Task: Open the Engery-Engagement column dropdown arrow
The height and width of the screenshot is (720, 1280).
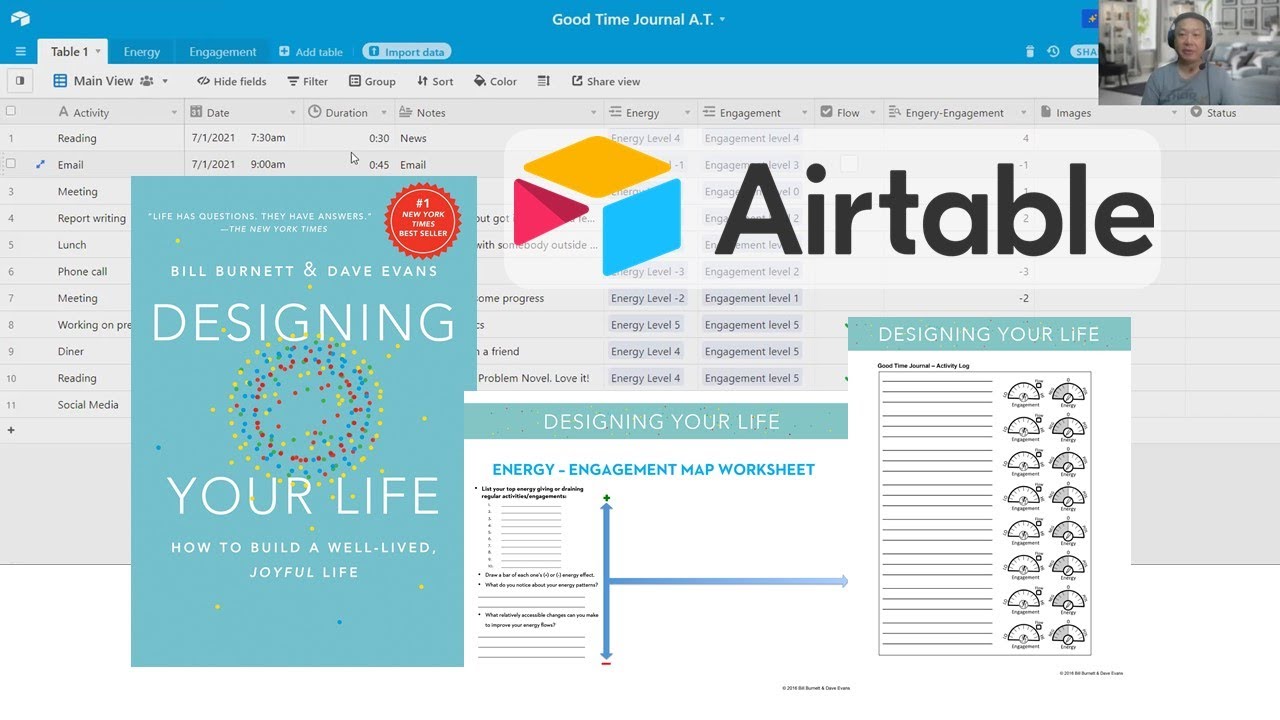Action: coord(1023,112)
